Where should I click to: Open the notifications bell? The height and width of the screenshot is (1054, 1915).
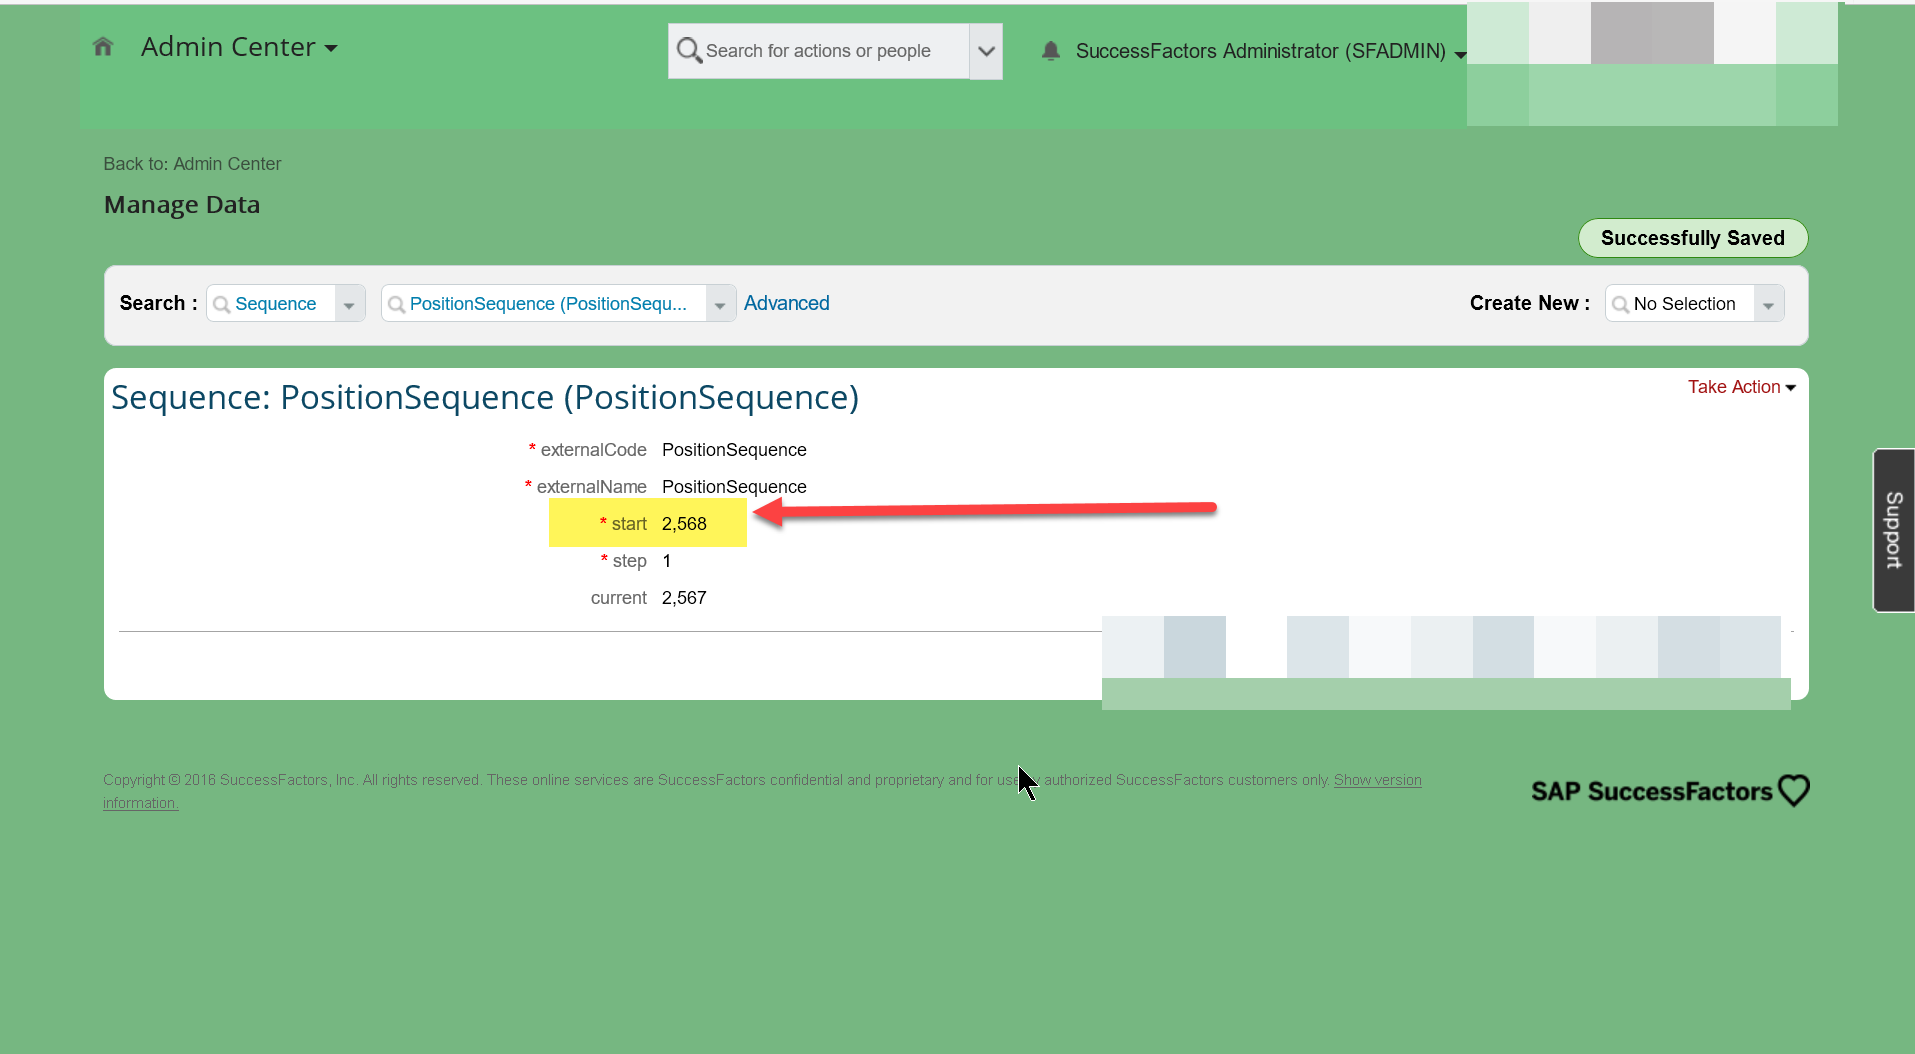pyautogui.click(x=1050, y=51)
